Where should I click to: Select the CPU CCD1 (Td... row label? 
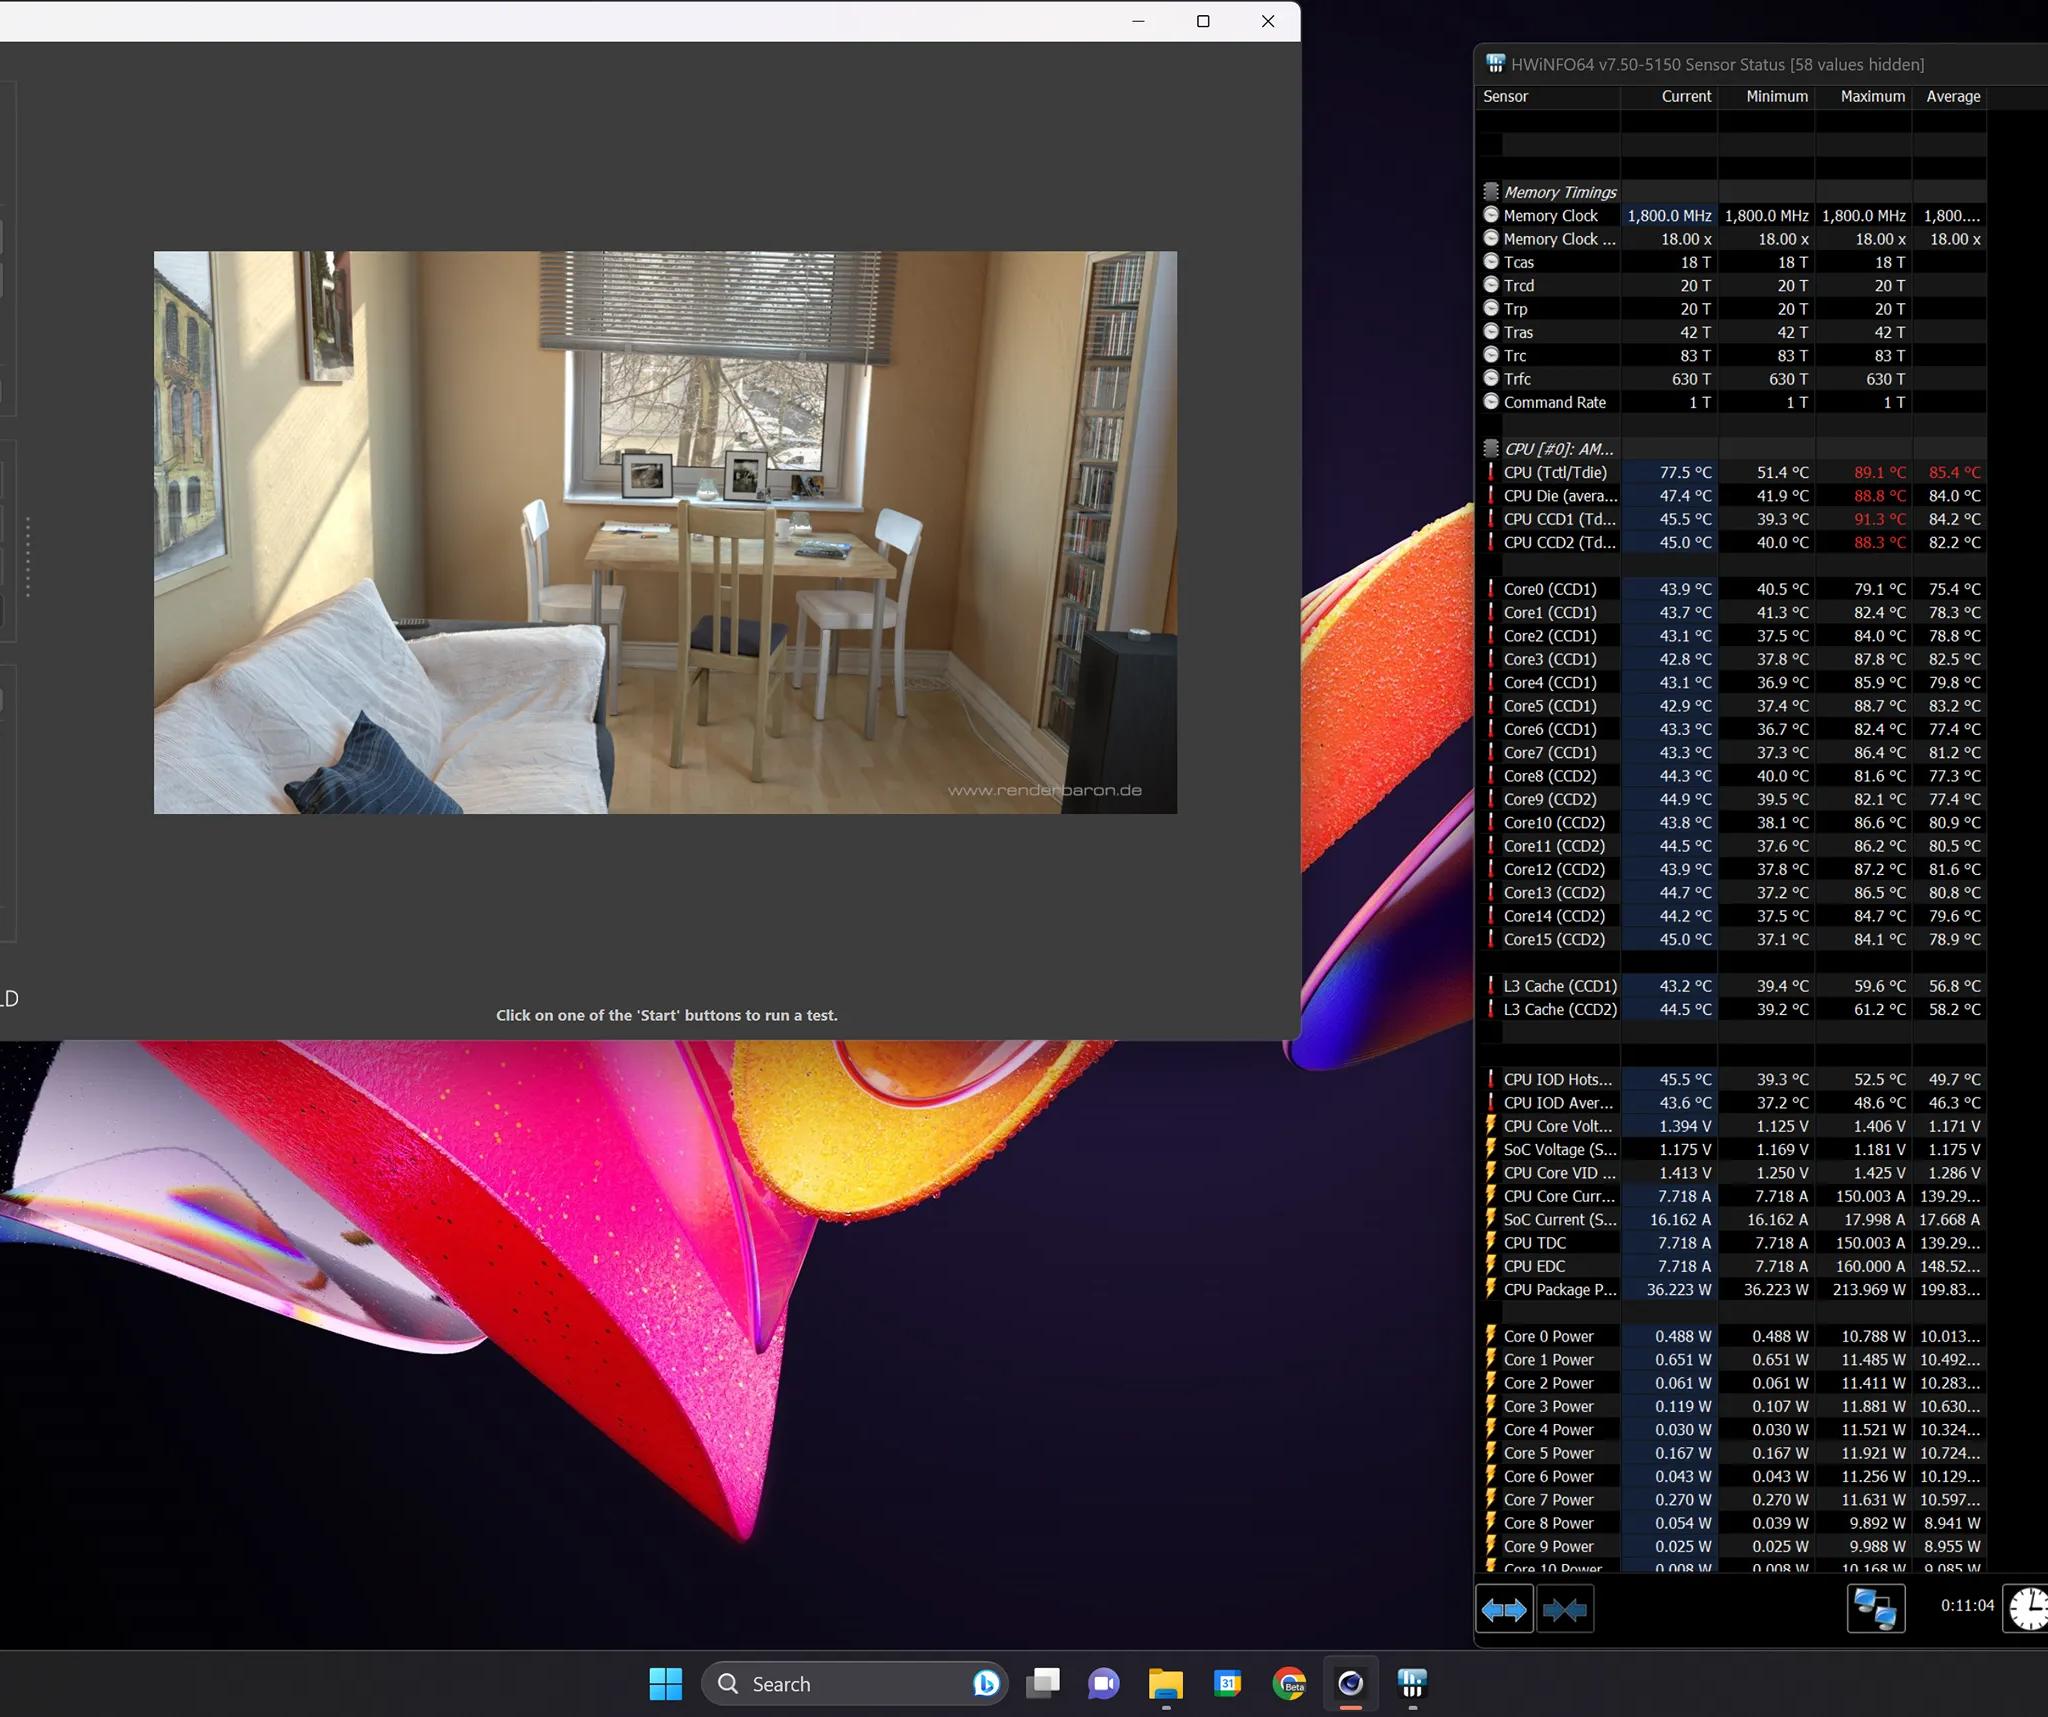(1560, 519)
